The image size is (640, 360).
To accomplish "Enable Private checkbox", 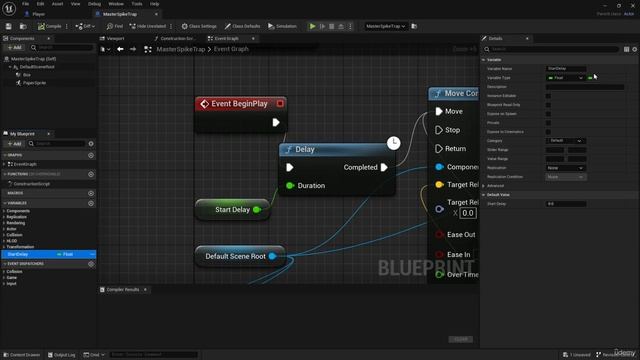I will coord(548,123).
